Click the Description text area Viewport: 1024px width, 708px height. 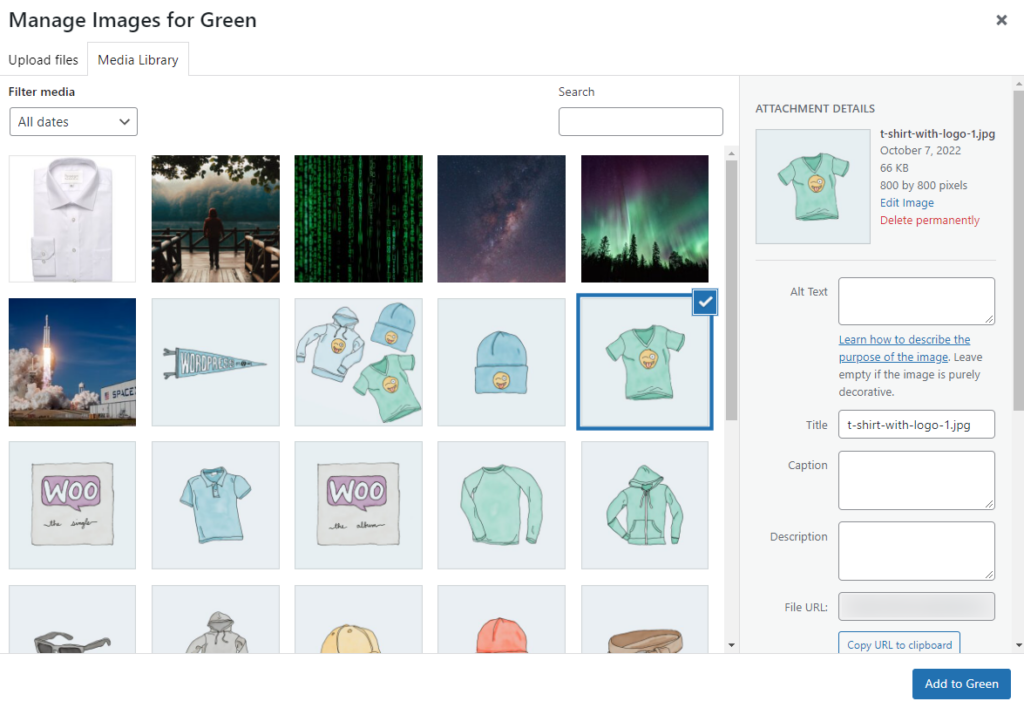(916, 551)
